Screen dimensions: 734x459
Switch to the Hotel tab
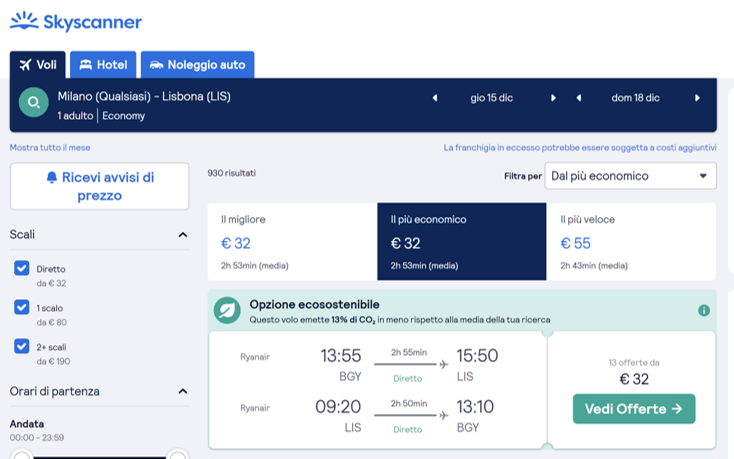(x=103, y=64)
